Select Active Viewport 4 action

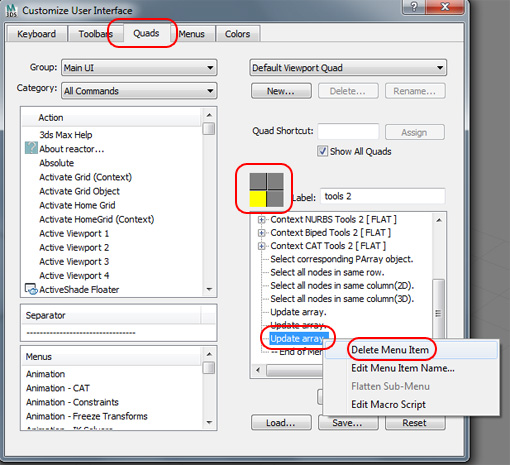click(x=74, y=276)
